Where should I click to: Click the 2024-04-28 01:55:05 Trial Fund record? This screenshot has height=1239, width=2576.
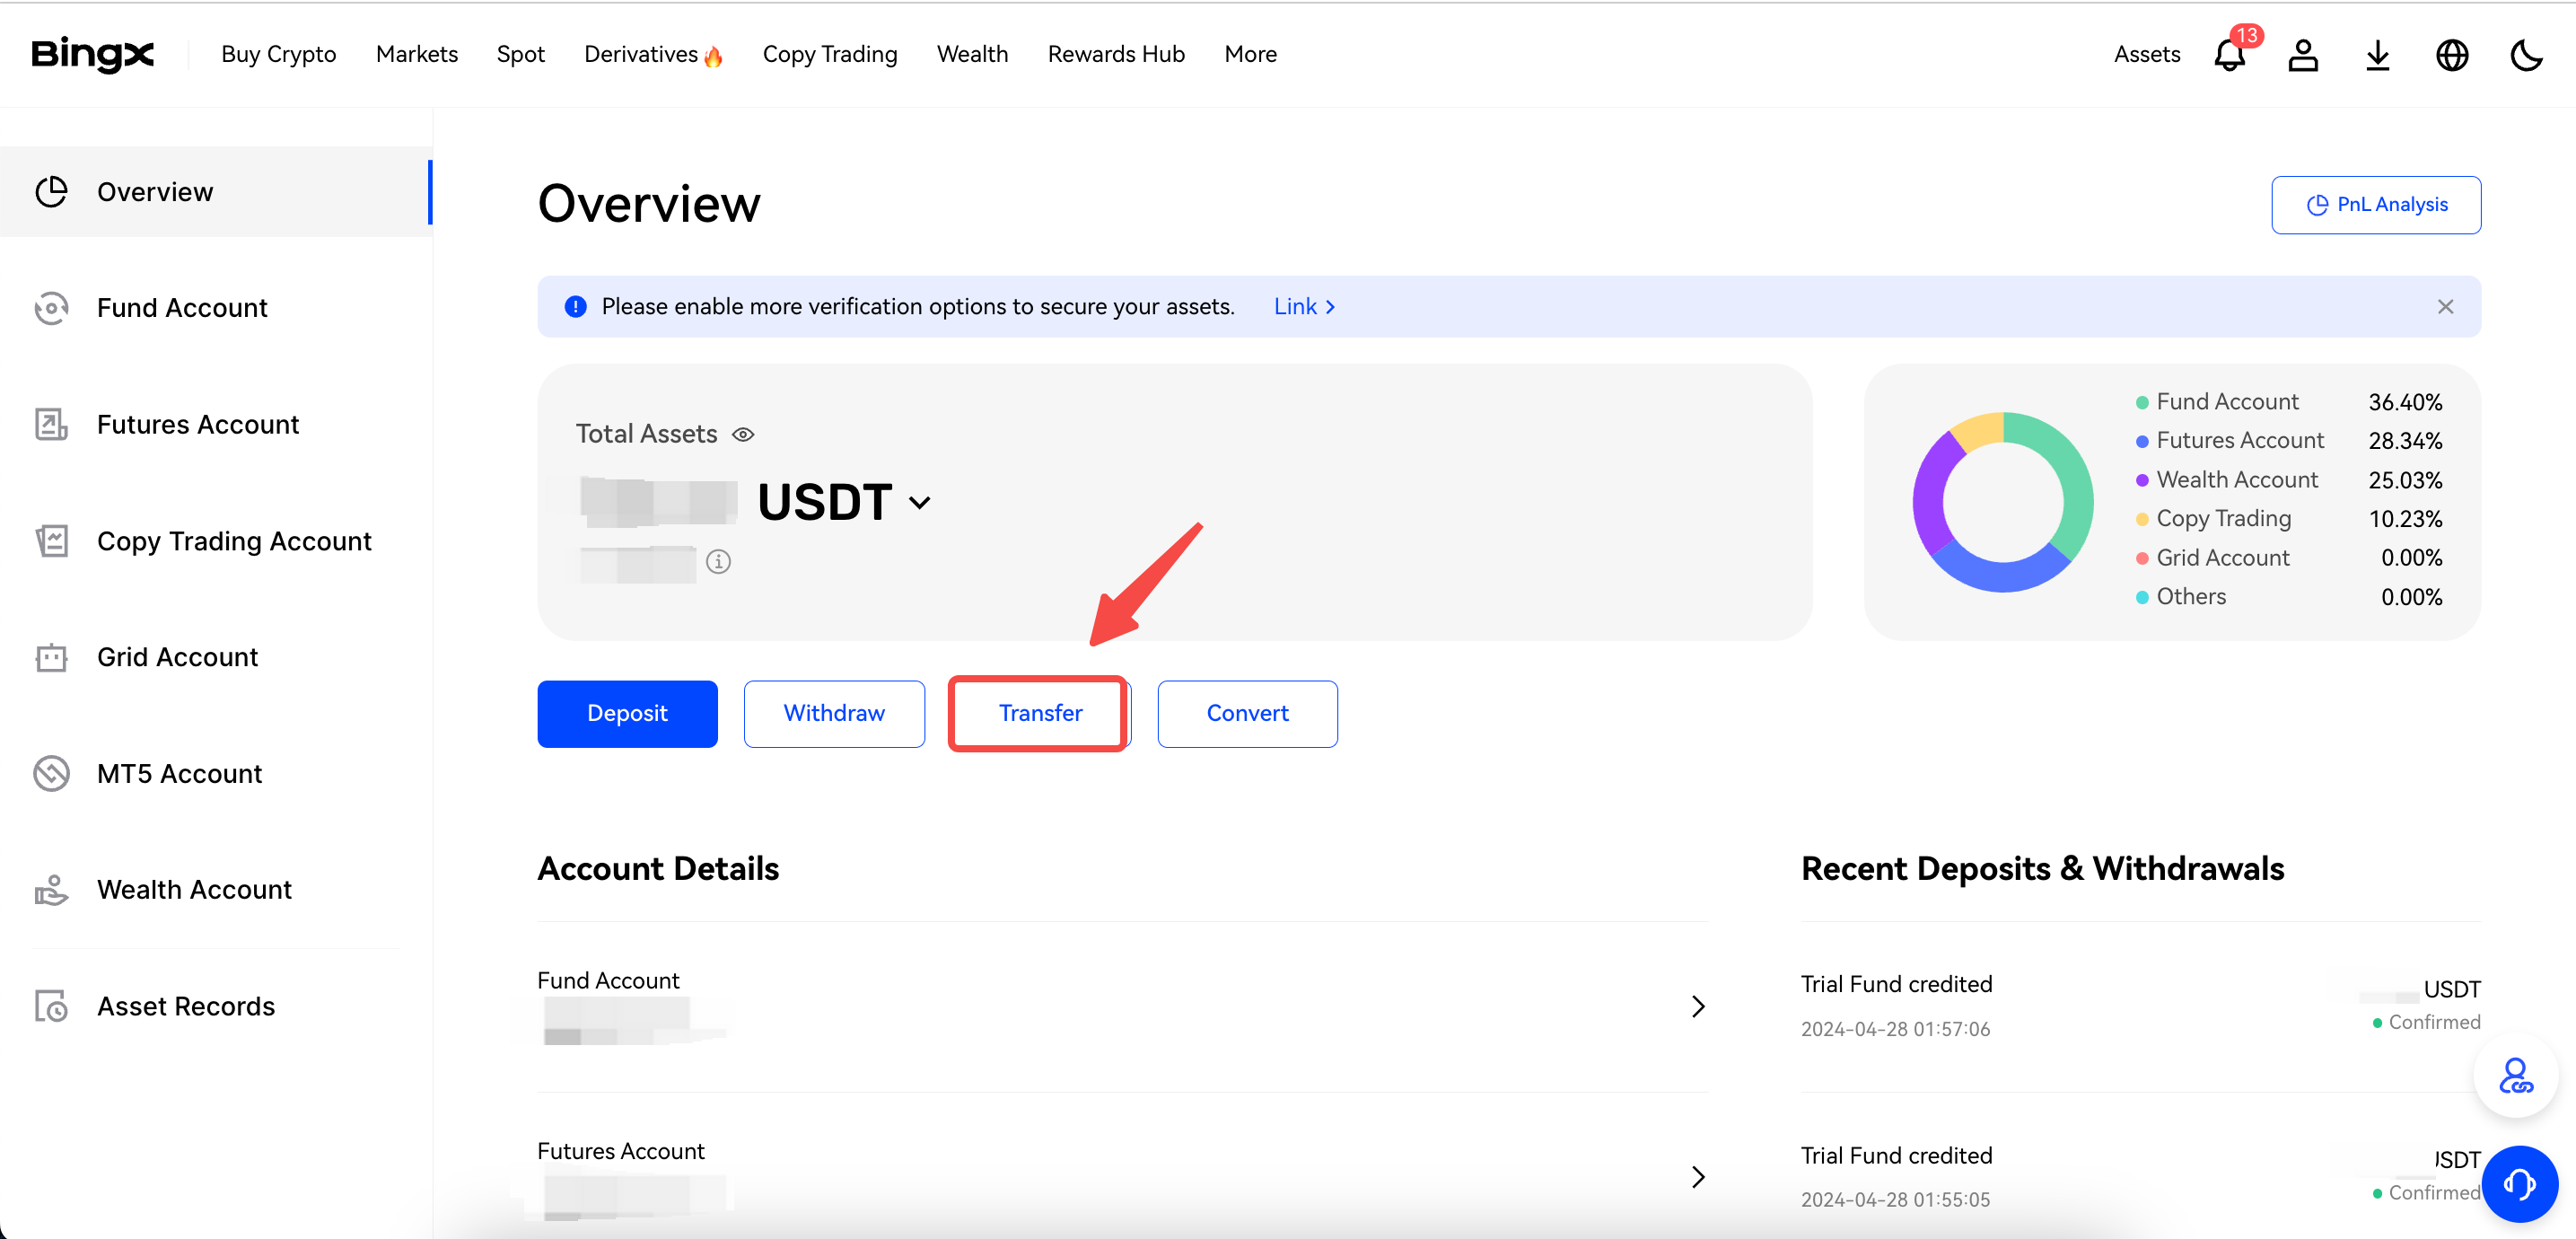(2140, 1177)
